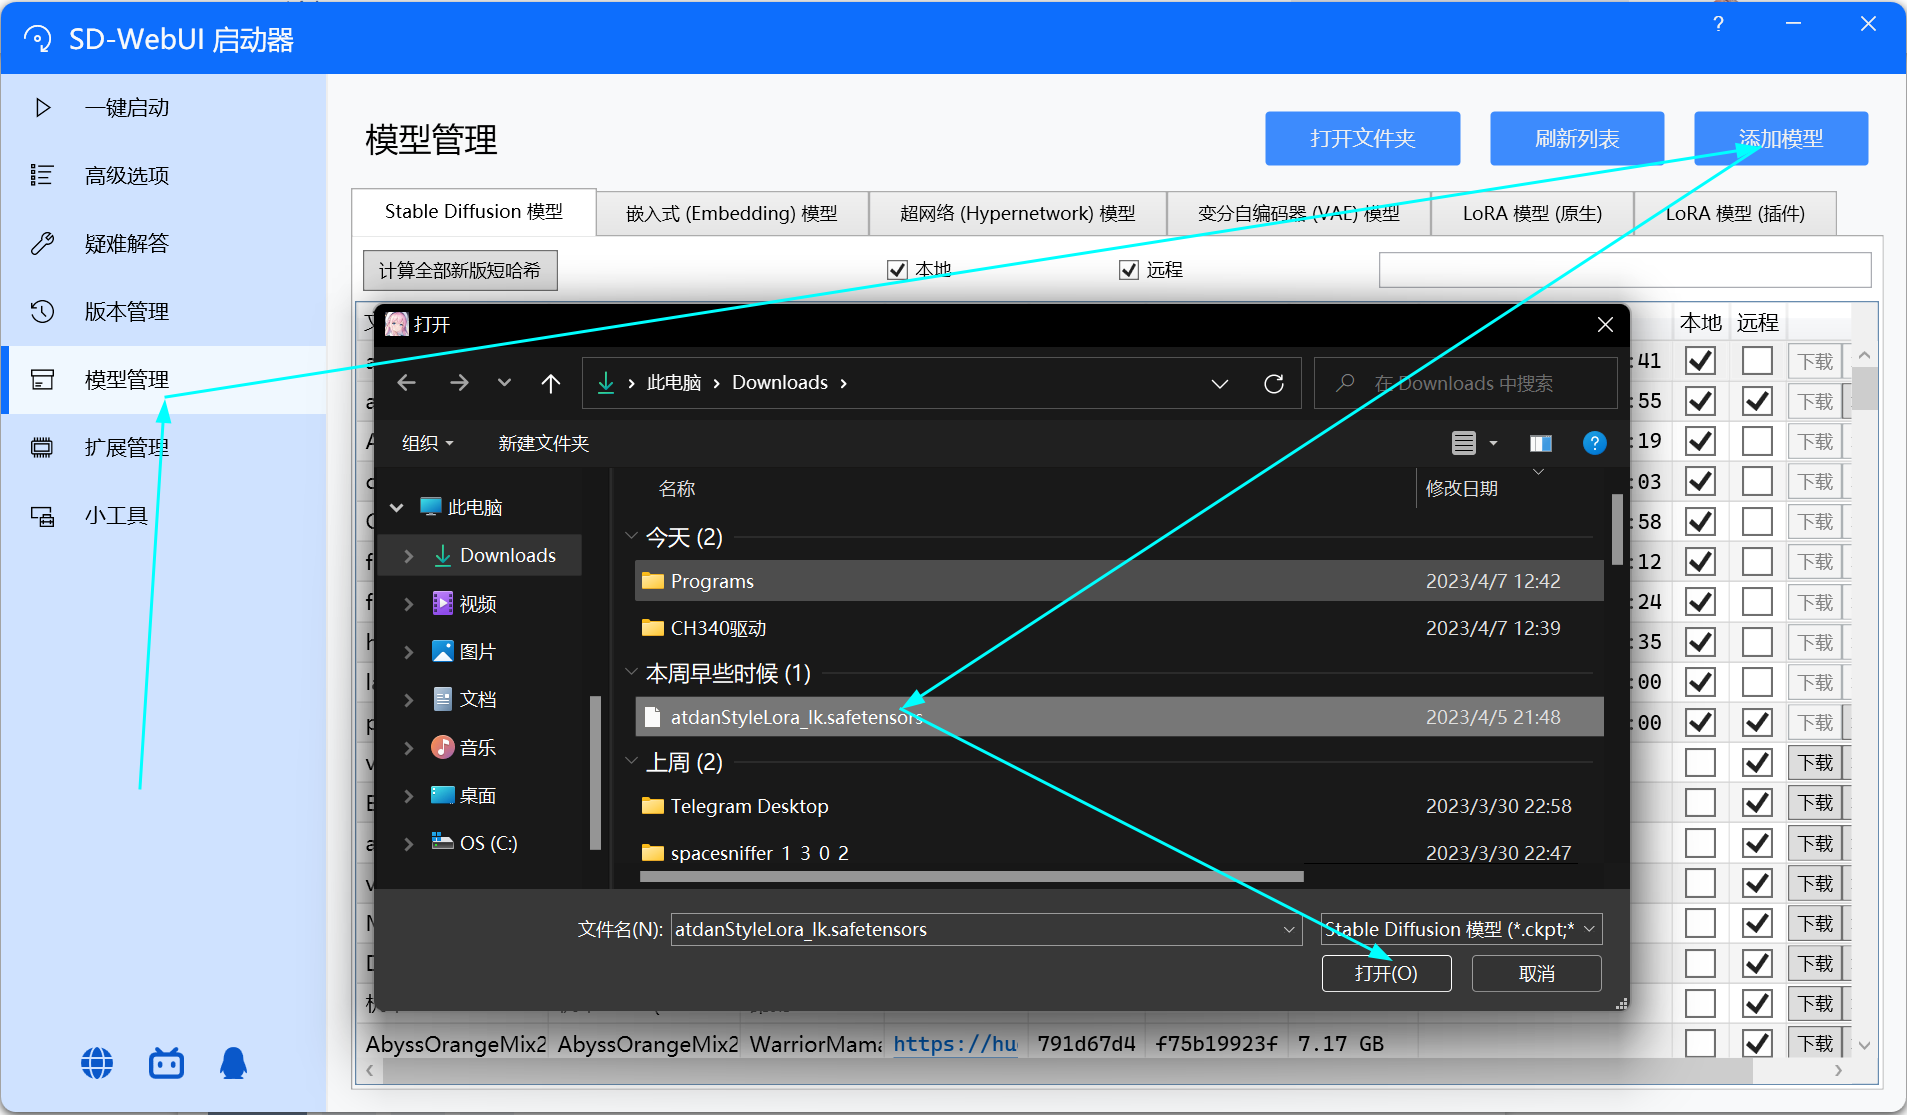The image size is (1907, 1115).
Task: Switch to LoRA 模型 (插件) tab
Action: (1735, 213)
